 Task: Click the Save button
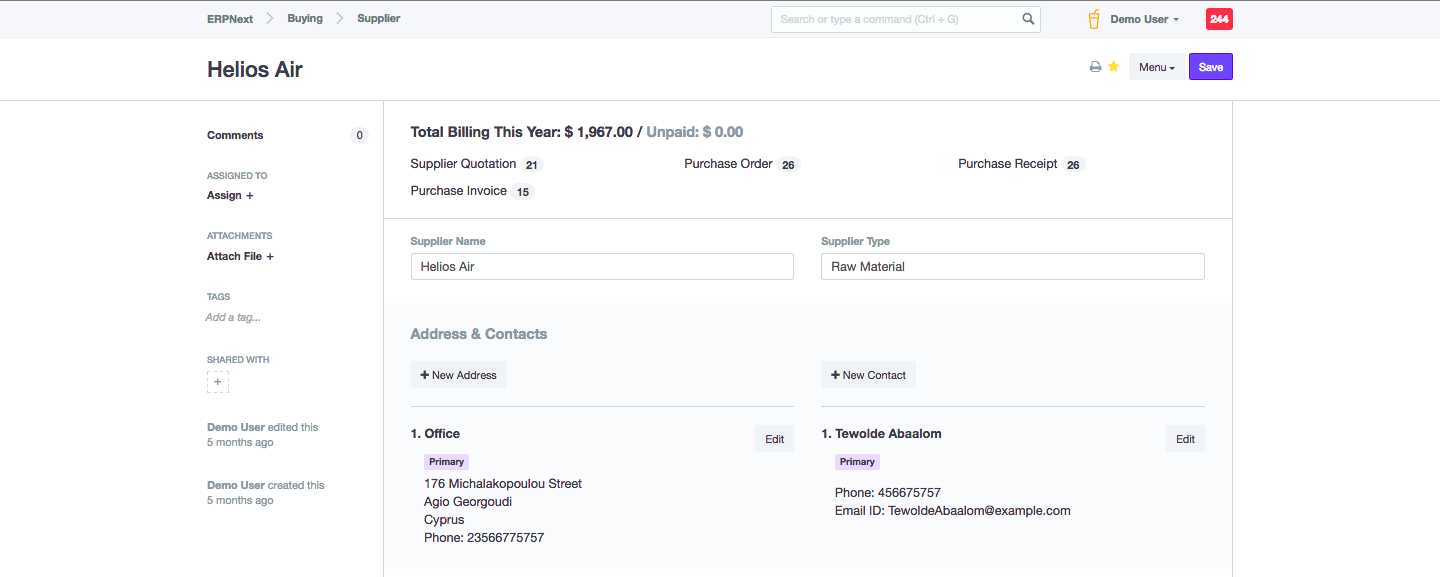[x=1210, y=67]
